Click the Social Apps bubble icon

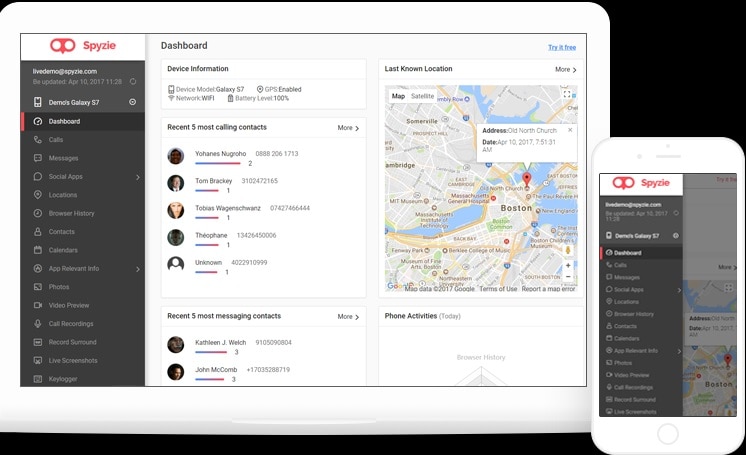(38, 177)
